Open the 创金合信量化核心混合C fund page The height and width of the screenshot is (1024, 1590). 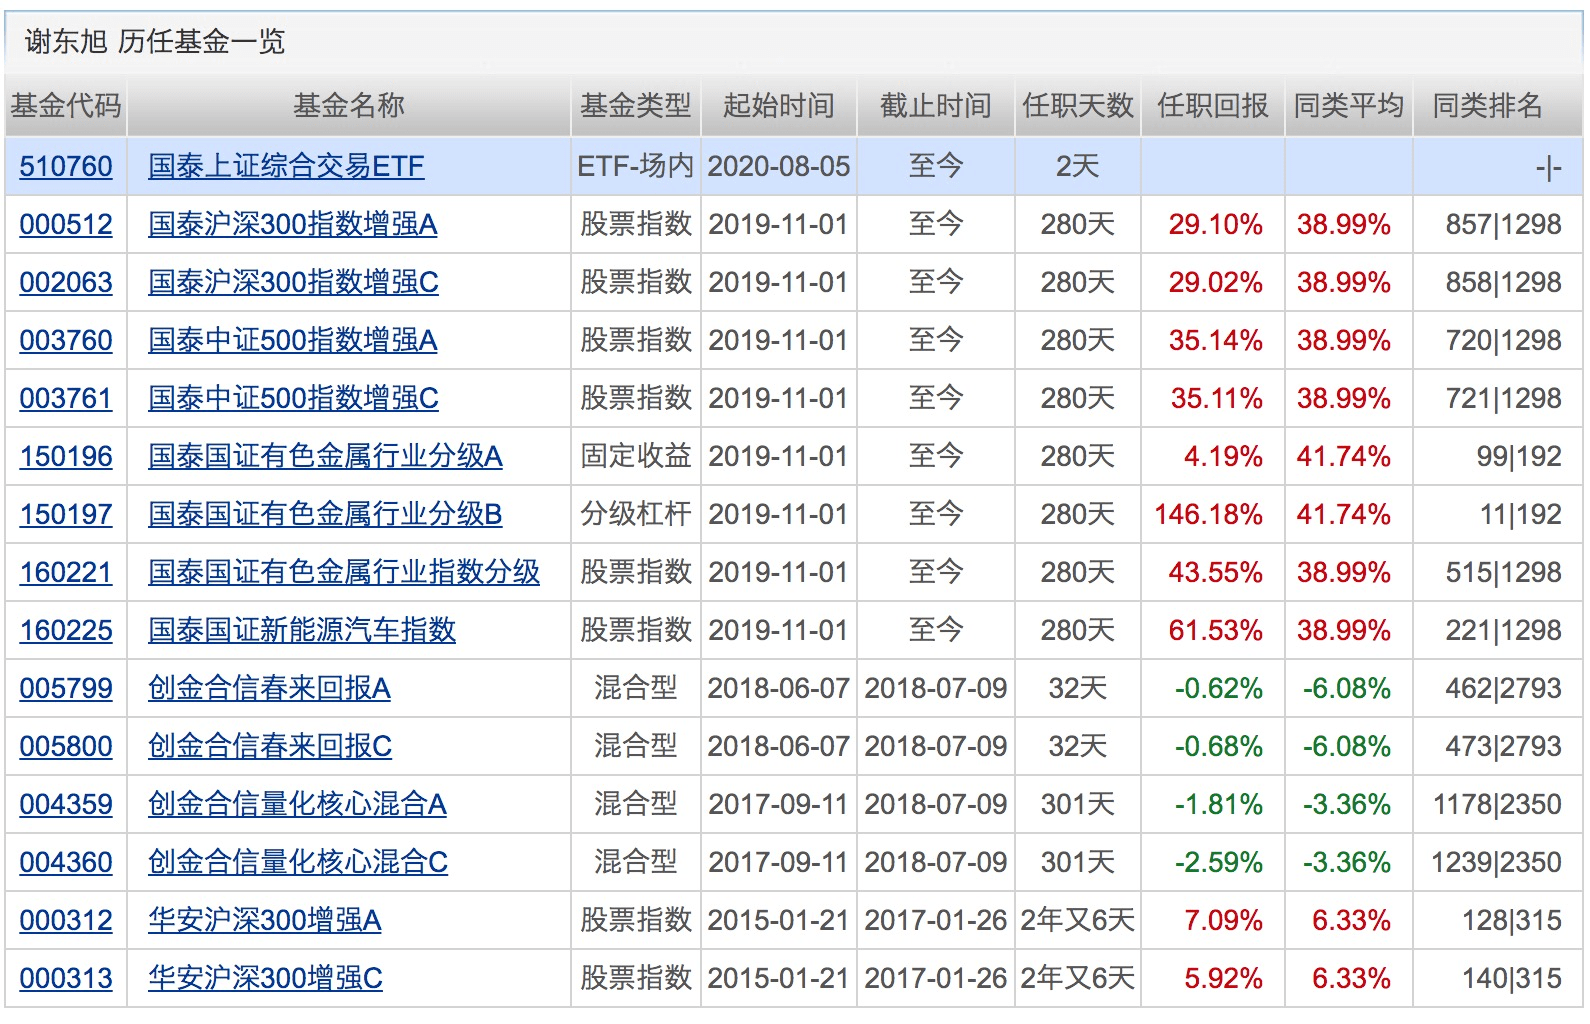click(x=298, y=862)
